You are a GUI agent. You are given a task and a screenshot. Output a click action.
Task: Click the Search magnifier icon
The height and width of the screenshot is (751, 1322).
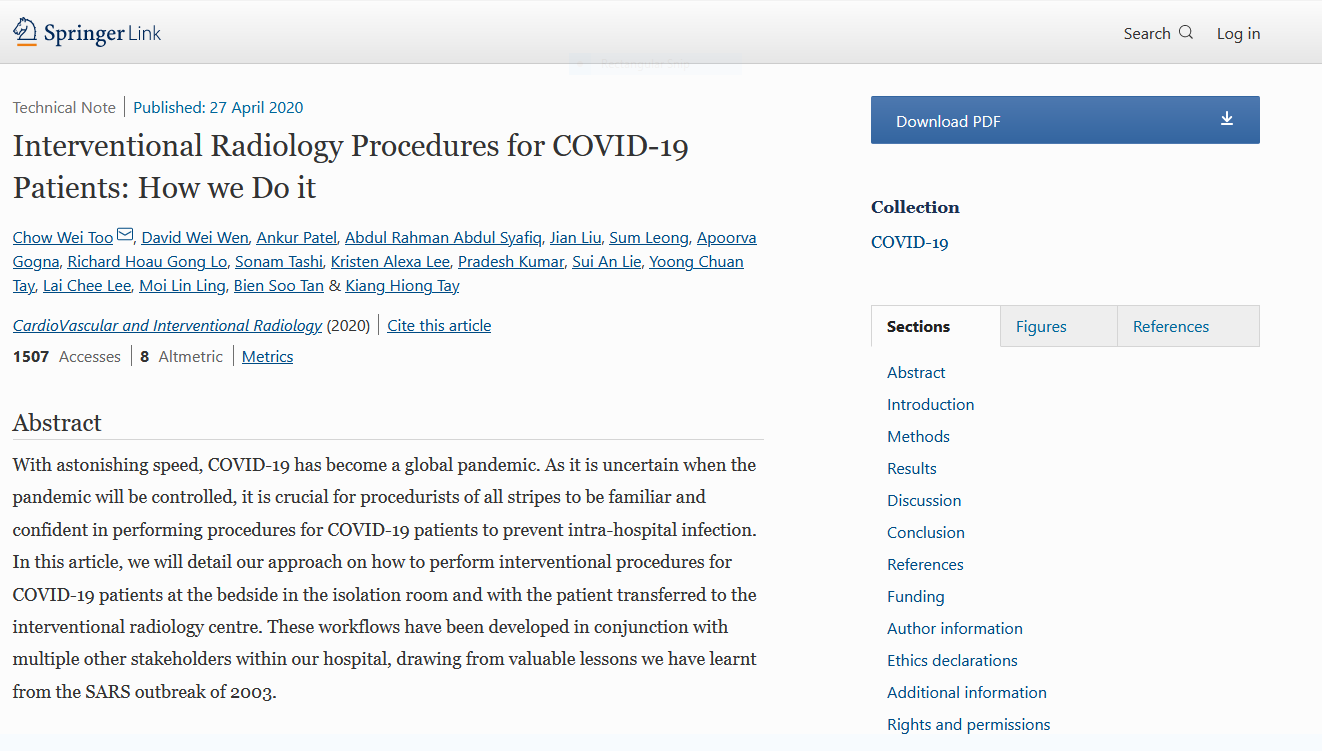pos(1186,33)
